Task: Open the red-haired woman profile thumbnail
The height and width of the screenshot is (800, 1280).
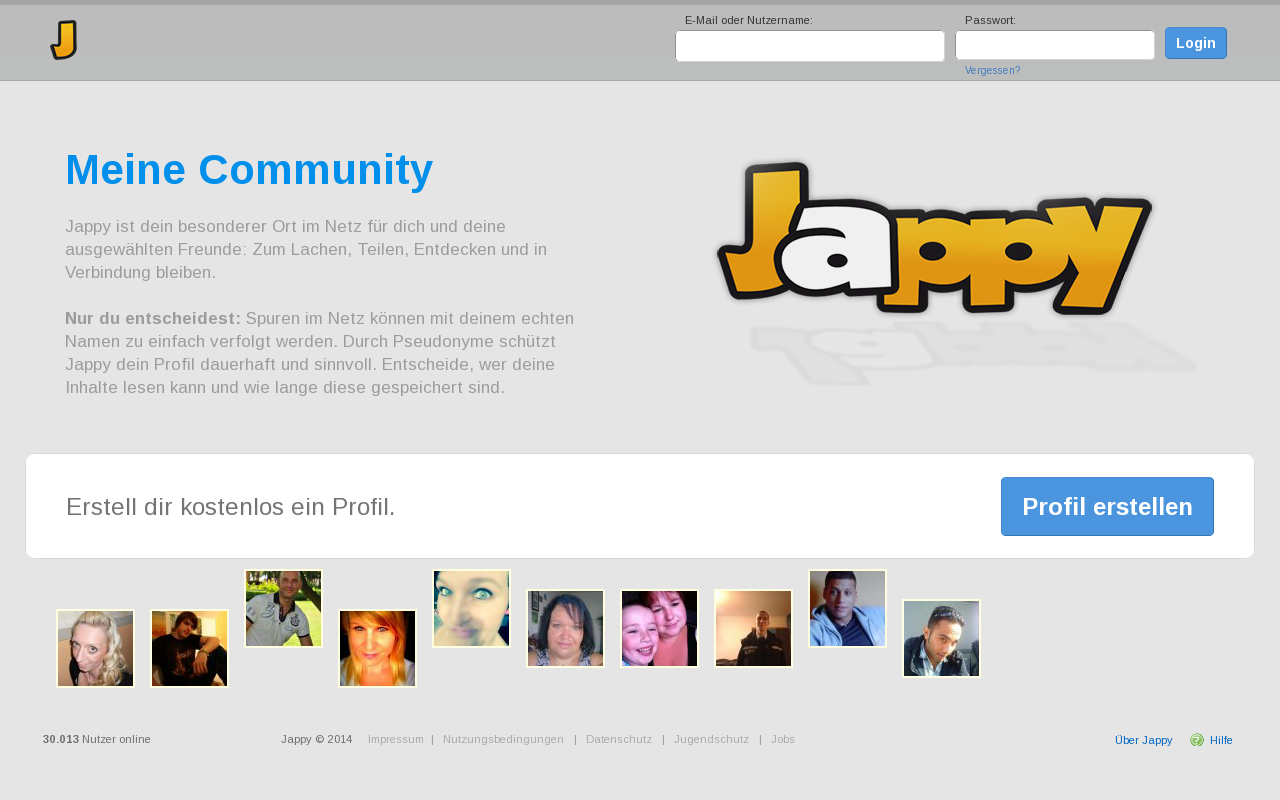Action: click(x=377, y=648)
